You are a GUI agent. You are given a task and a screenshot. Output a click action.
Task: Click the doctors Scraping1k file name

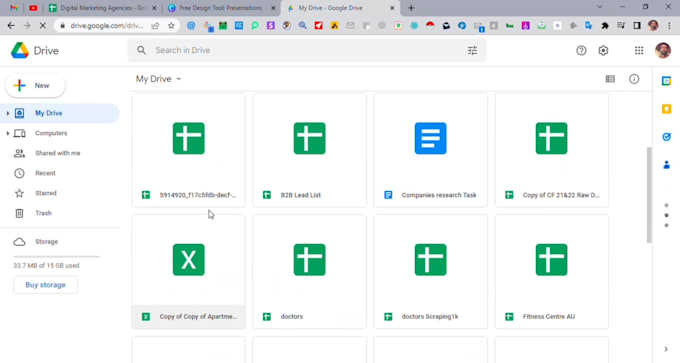click(x=430, y=317)
